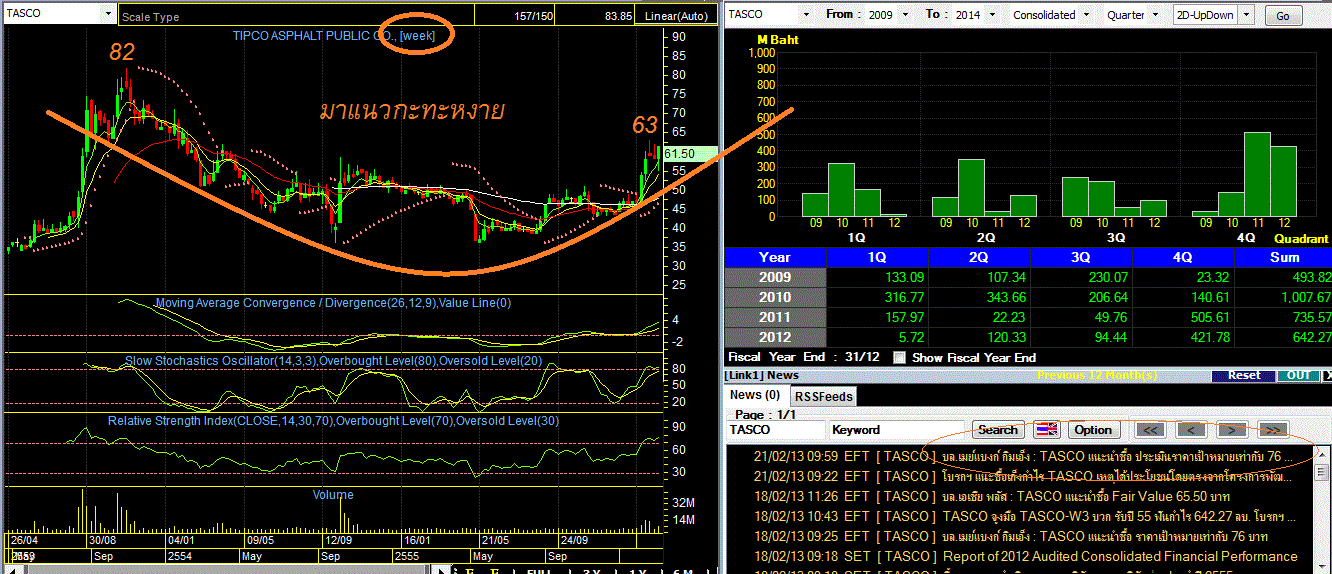Open the Scale Type Linear(Auto) selector
Image resolution: width=1332 pixels, height=574 pixels.
coord(676,16)
